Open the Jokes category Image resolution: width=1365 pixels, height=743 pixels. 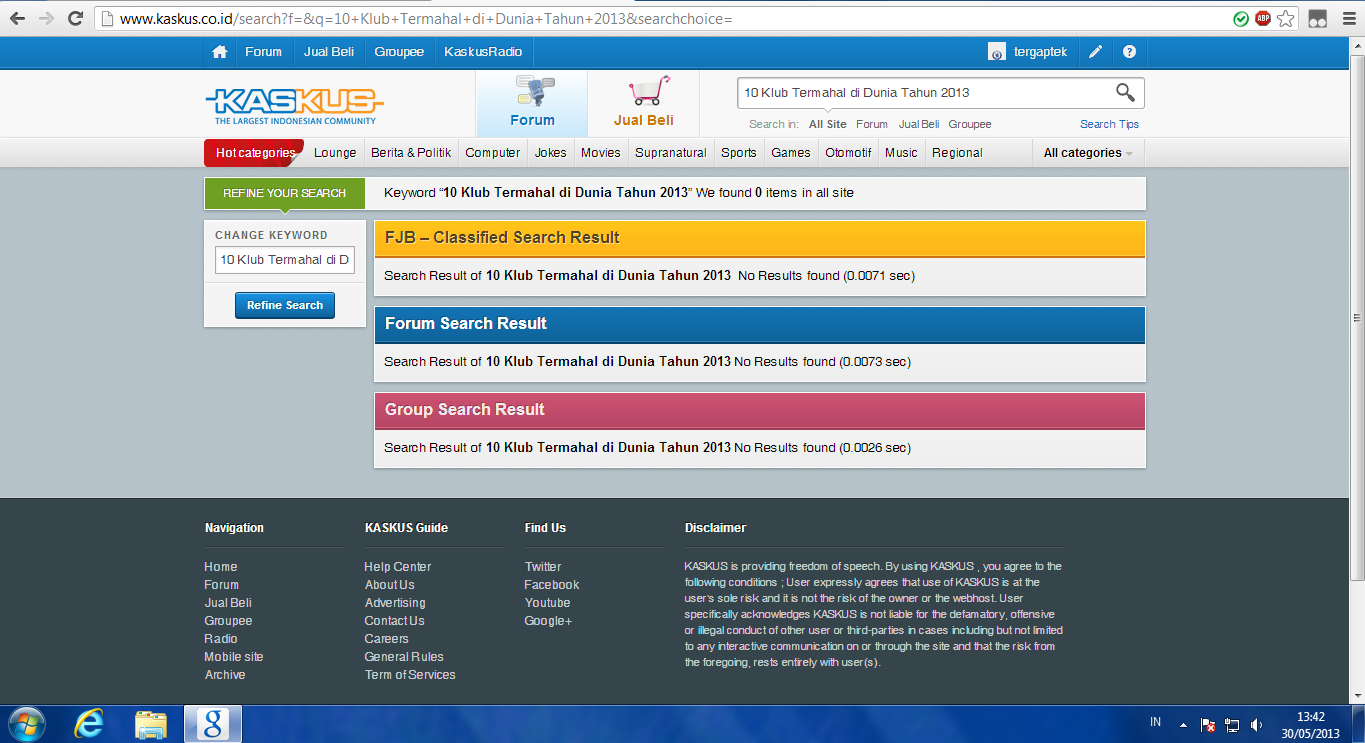tap(551, 153)
